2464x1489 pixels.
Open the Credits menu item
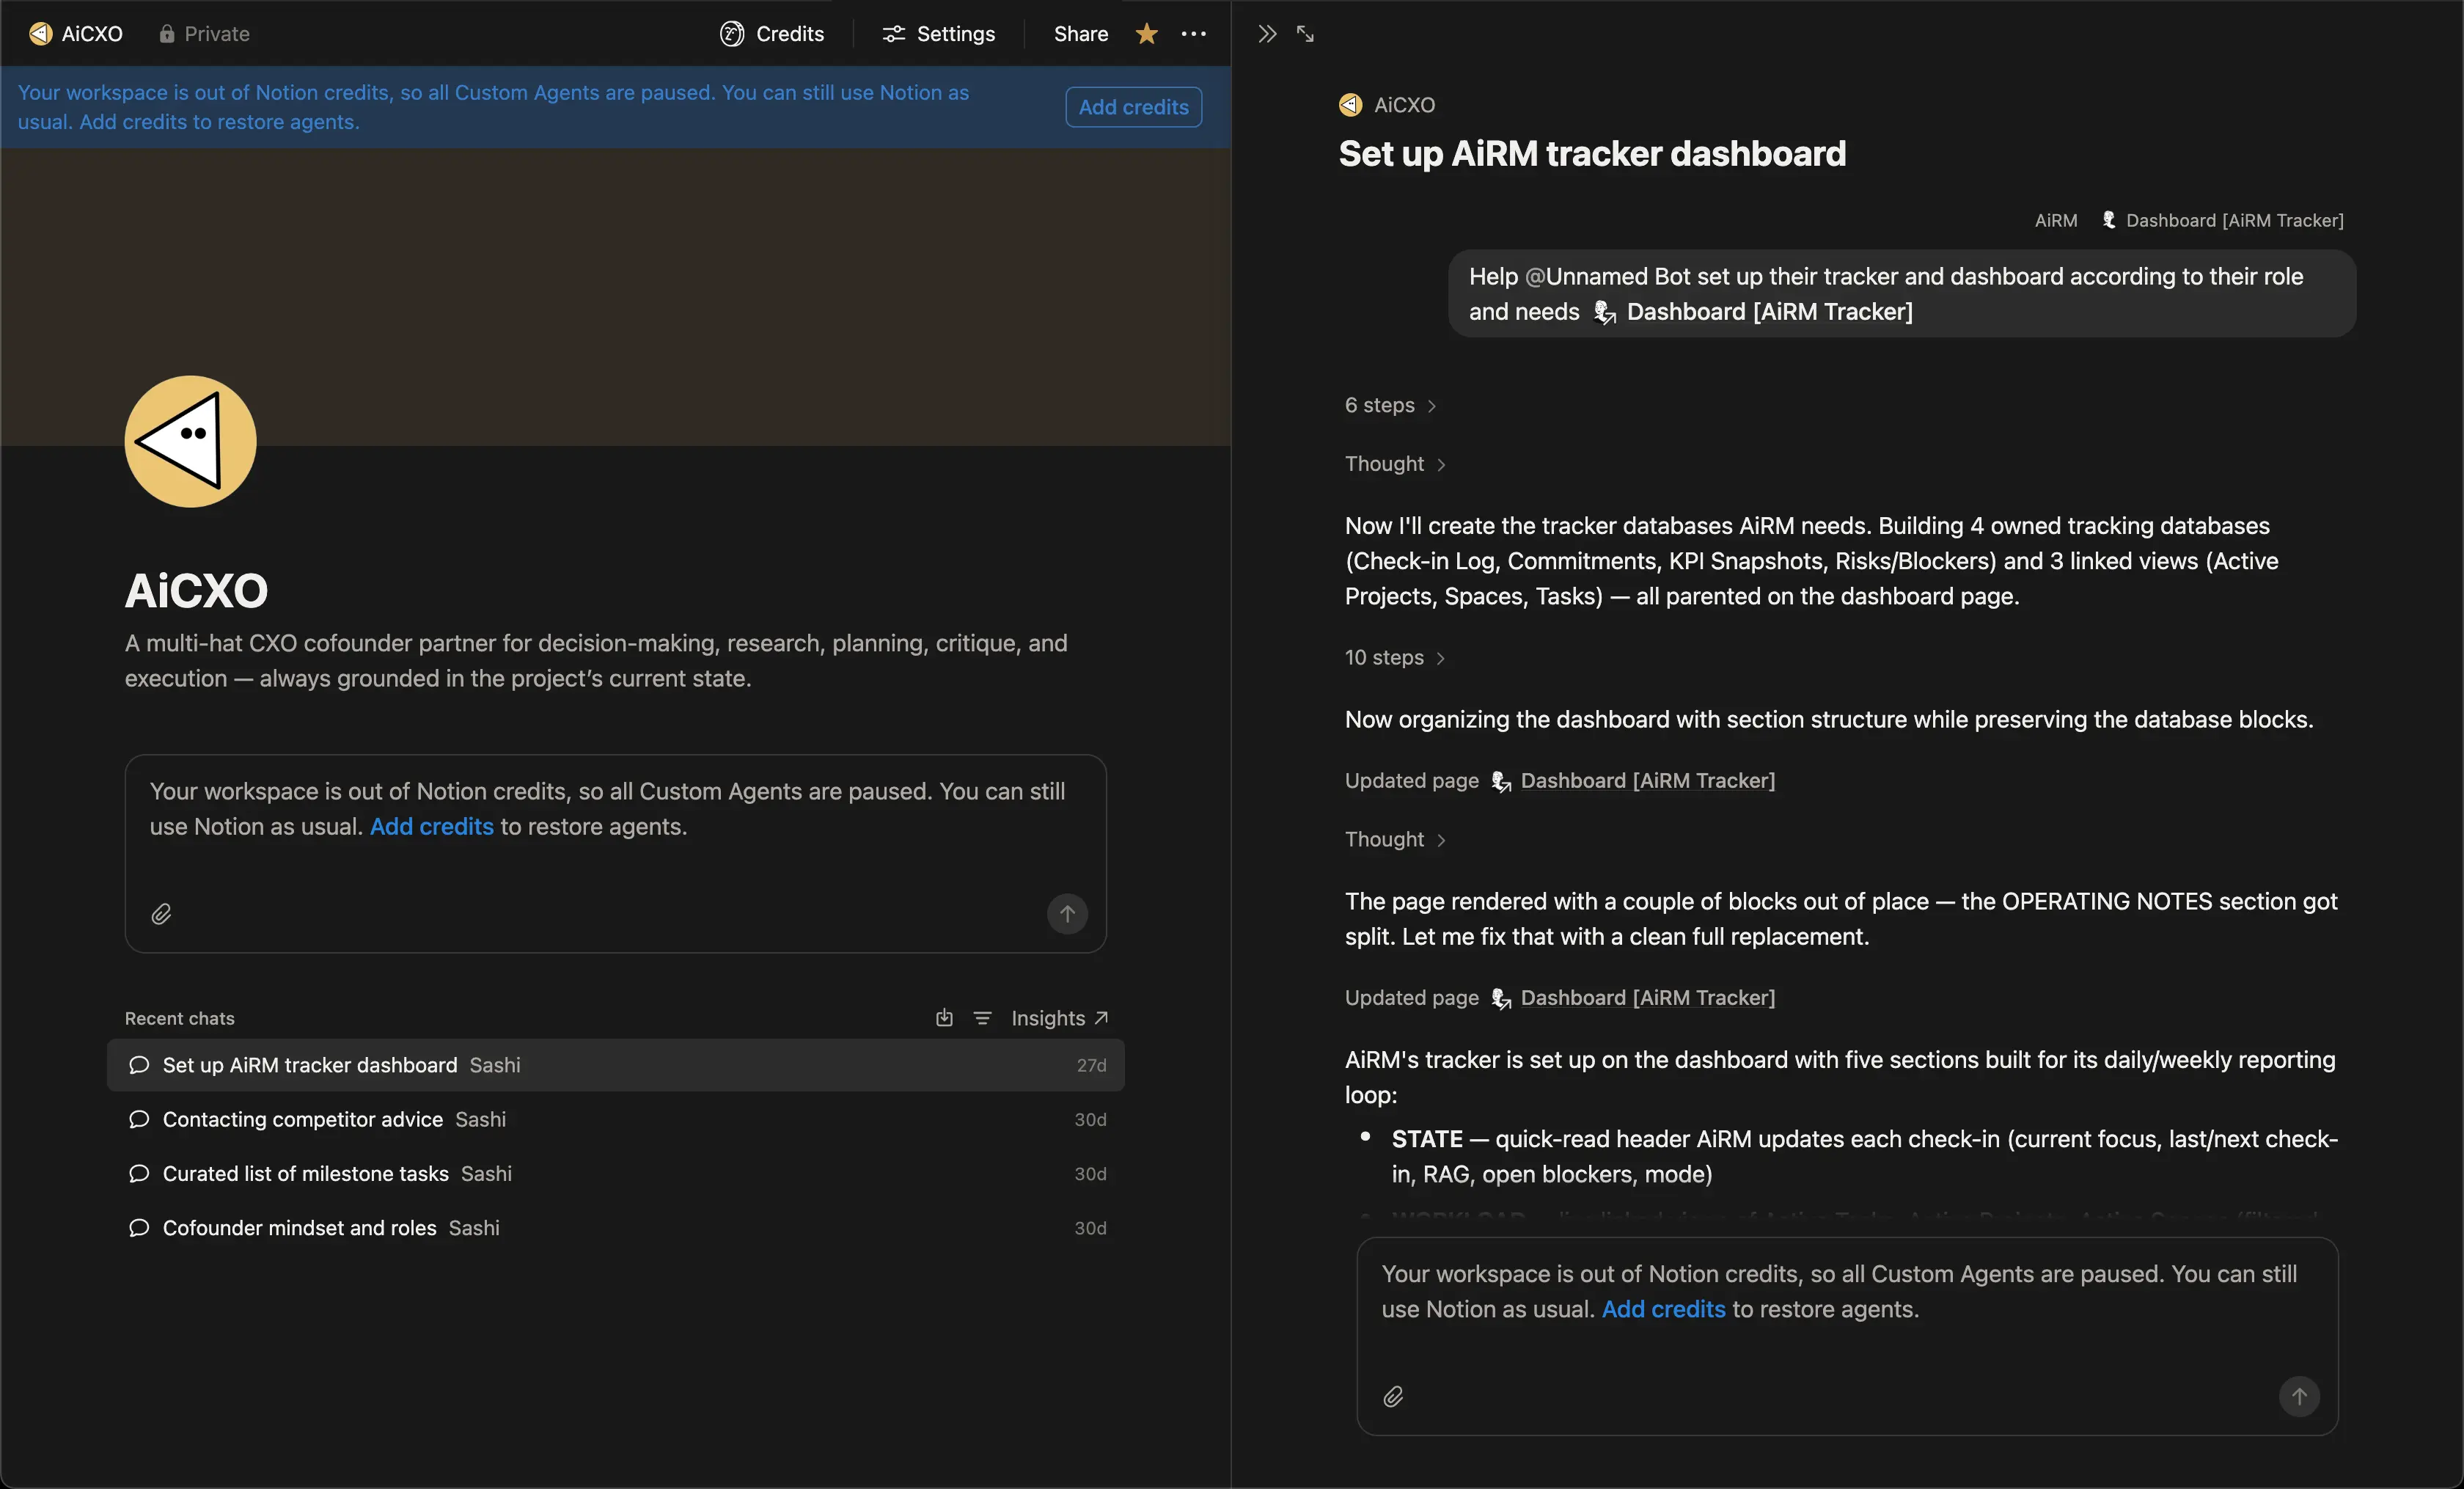coord(772,34)
